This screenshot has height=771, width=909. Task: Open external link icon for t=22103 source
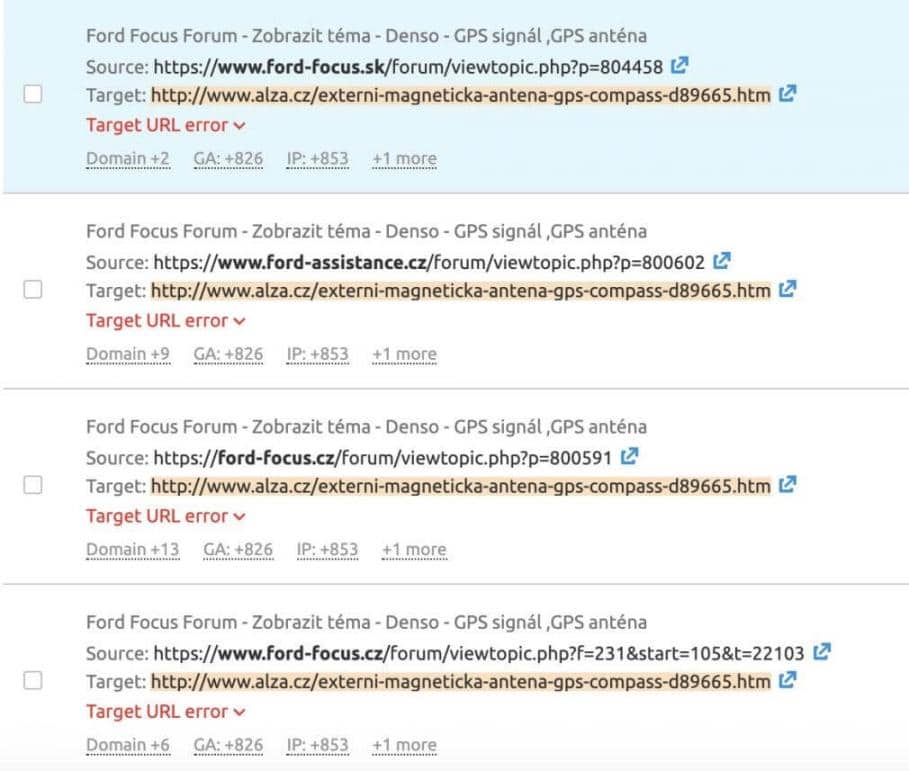pyautogui.click(x=822, y=652)
